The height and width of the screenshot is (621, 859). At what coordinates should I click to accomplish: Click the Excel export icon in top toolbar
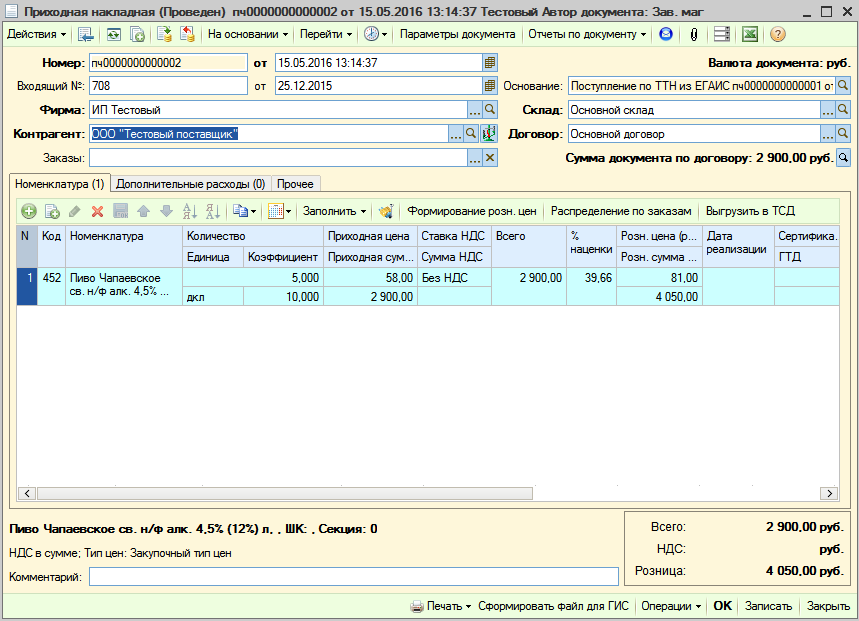tap(750, 34)
